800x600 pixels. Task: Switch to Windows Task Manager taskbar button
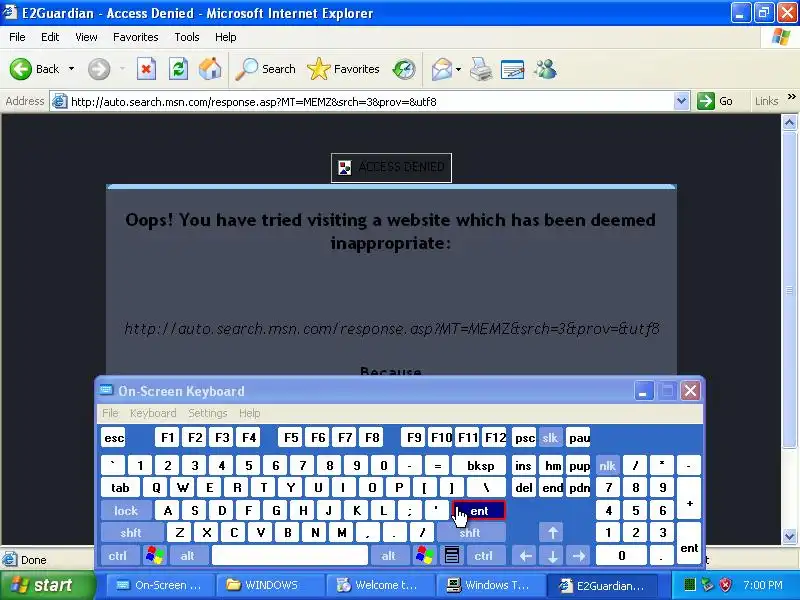coord(490,585)
